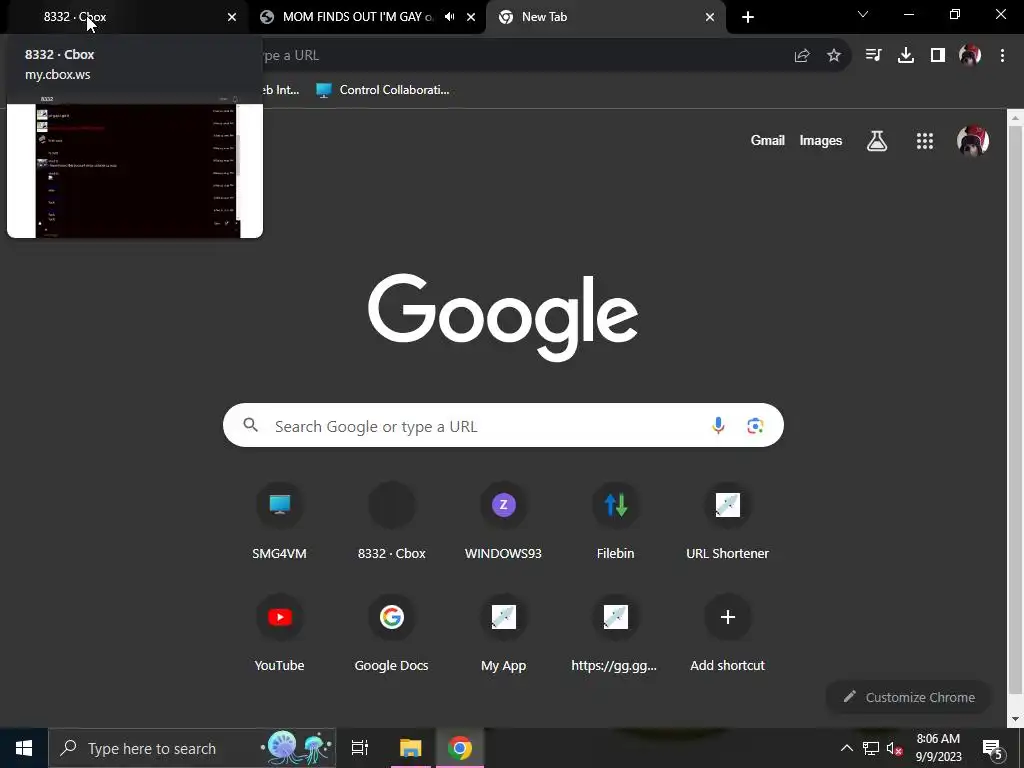1024x768 pixels.
Task: Open the SMG4VM shortcut
Action: [x=280, y=521]
